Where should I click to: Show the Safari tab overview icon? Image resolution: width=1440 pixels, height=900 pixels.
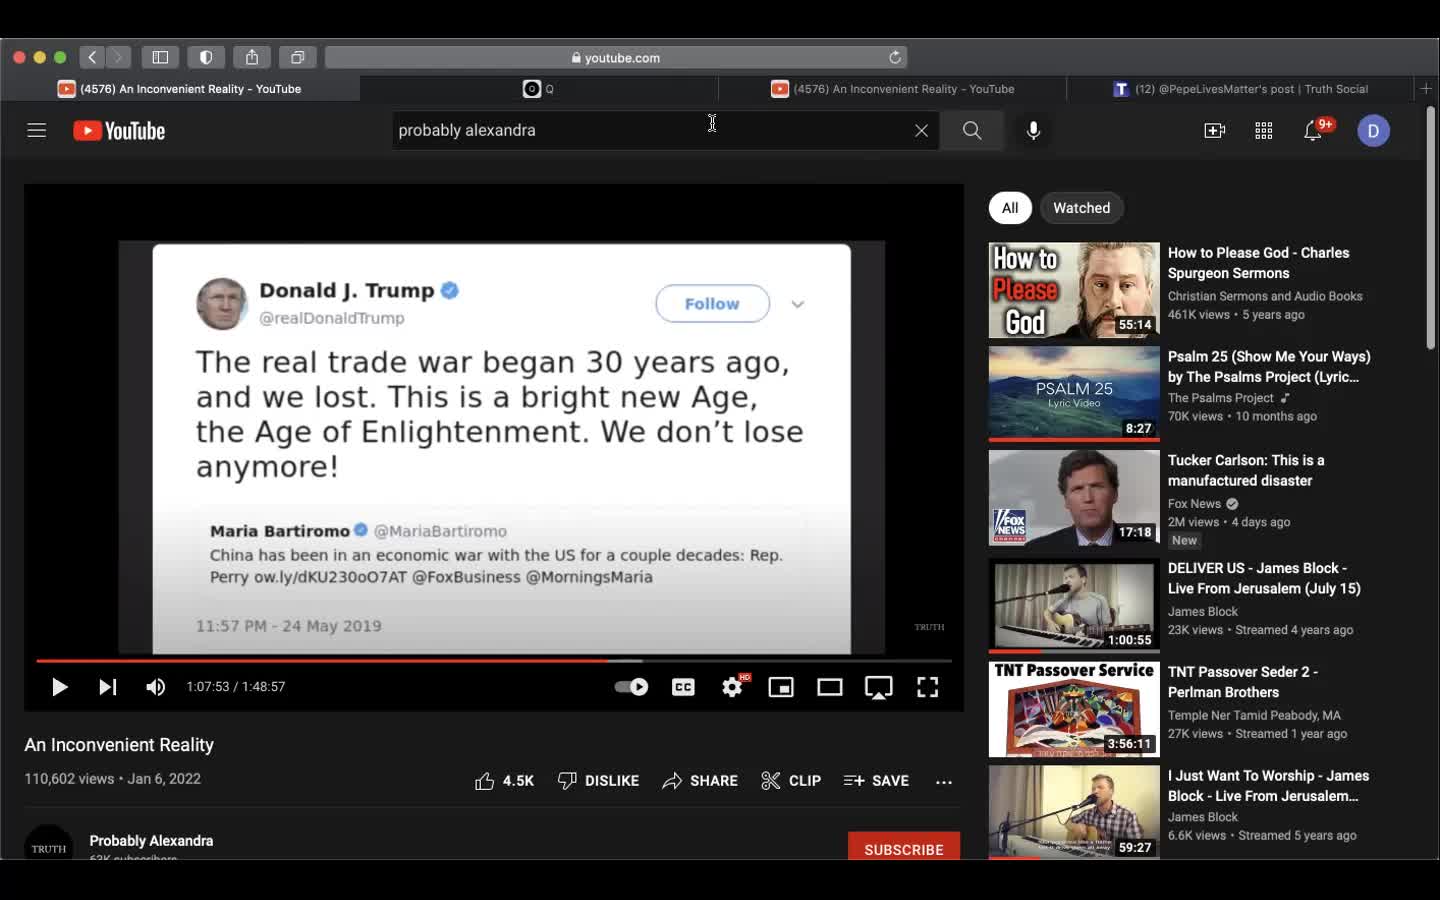tap(298, 57)
